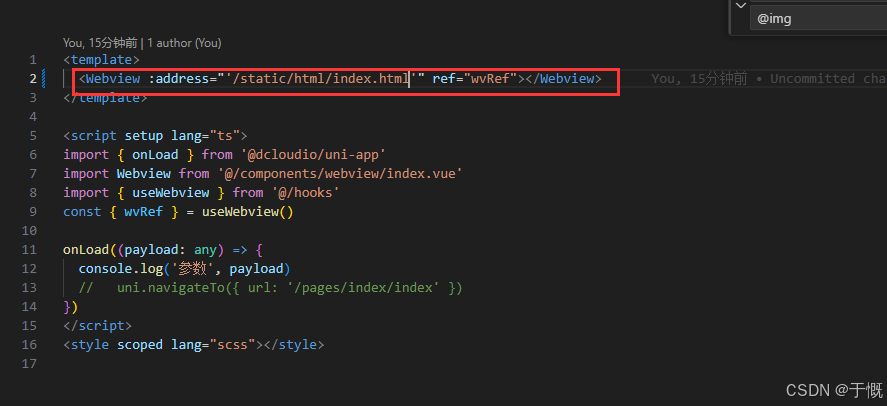Image resolution: width=887 pixels, height=406 pixels.
Task: Click the closing "</script>" tag on line 15
Action: point(97,326)
